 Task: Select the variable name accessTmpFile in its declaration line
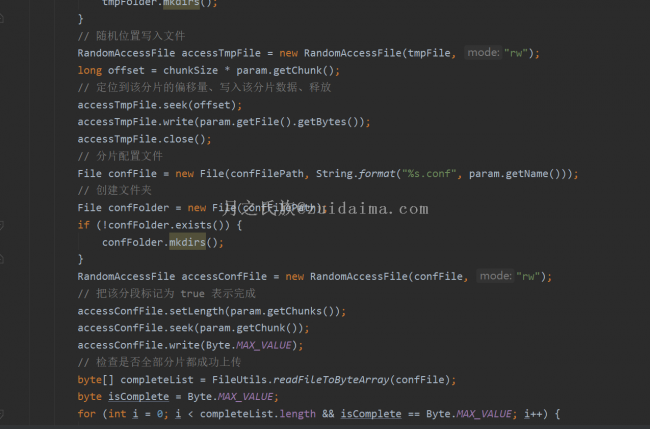tap(221, 53)
